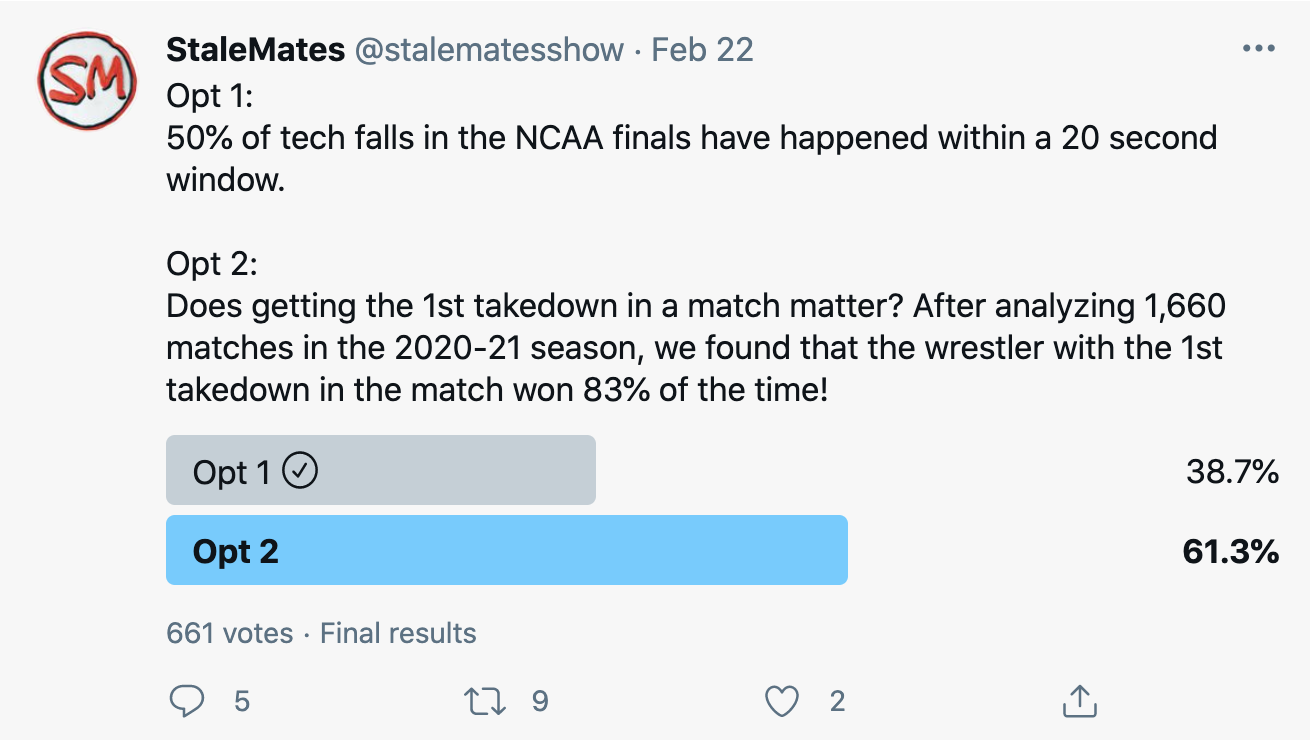This screenshot has height=740, width=1310.
Task: Click the like count number 2
Action: (x=837, y=701)
